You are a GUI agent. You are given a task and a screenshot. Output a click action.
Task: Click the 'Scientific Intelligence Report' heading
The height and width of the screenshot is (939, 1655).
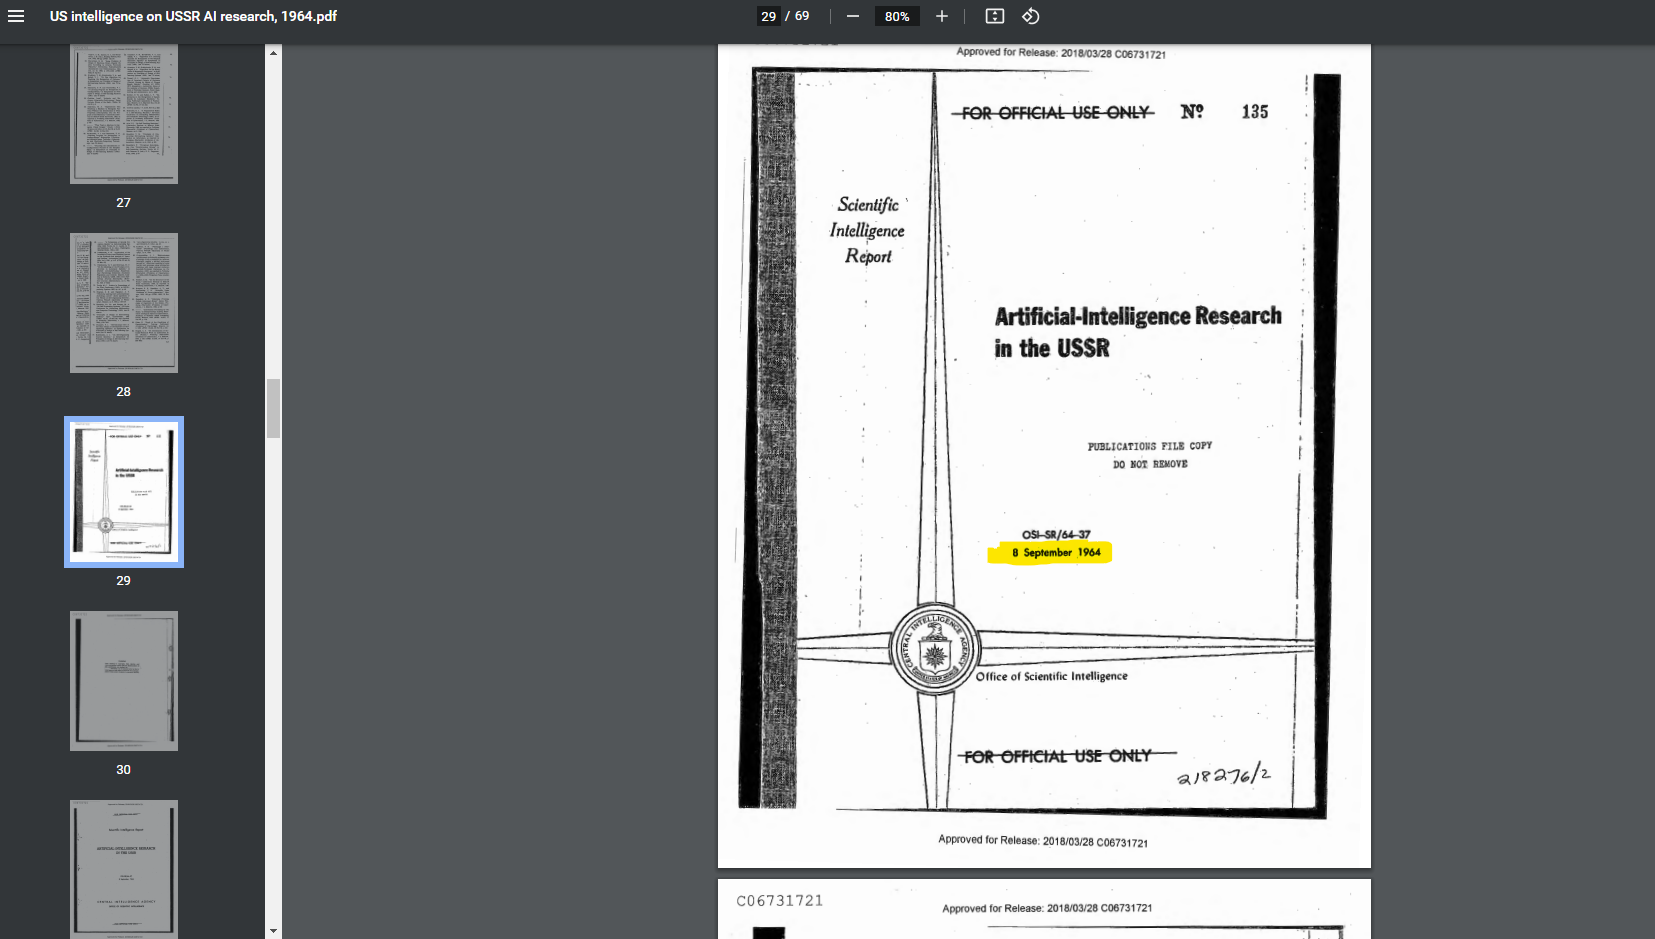(867, 230)
